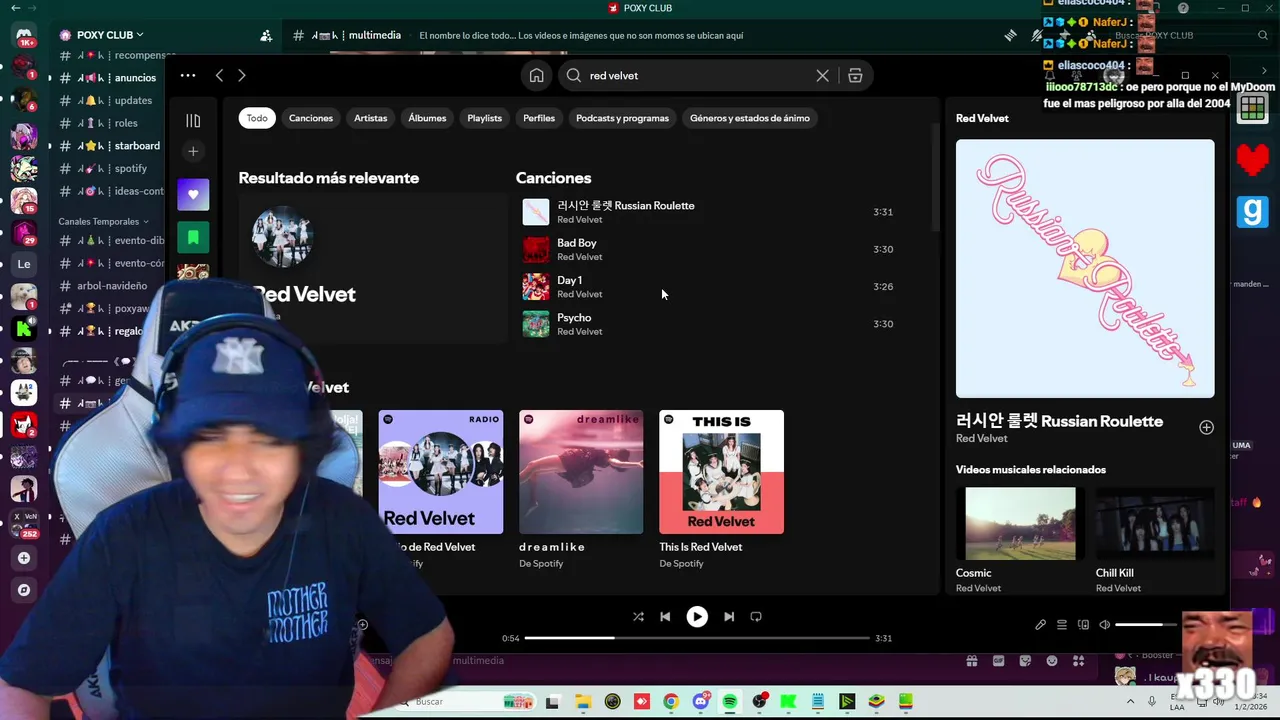Go to Spotify Home using the house icon
1280x720 pixels.
click(537, 76)
